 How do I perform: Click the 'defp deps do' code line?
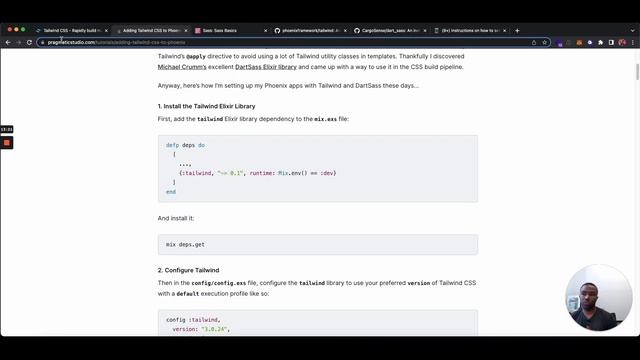(185, 145)
